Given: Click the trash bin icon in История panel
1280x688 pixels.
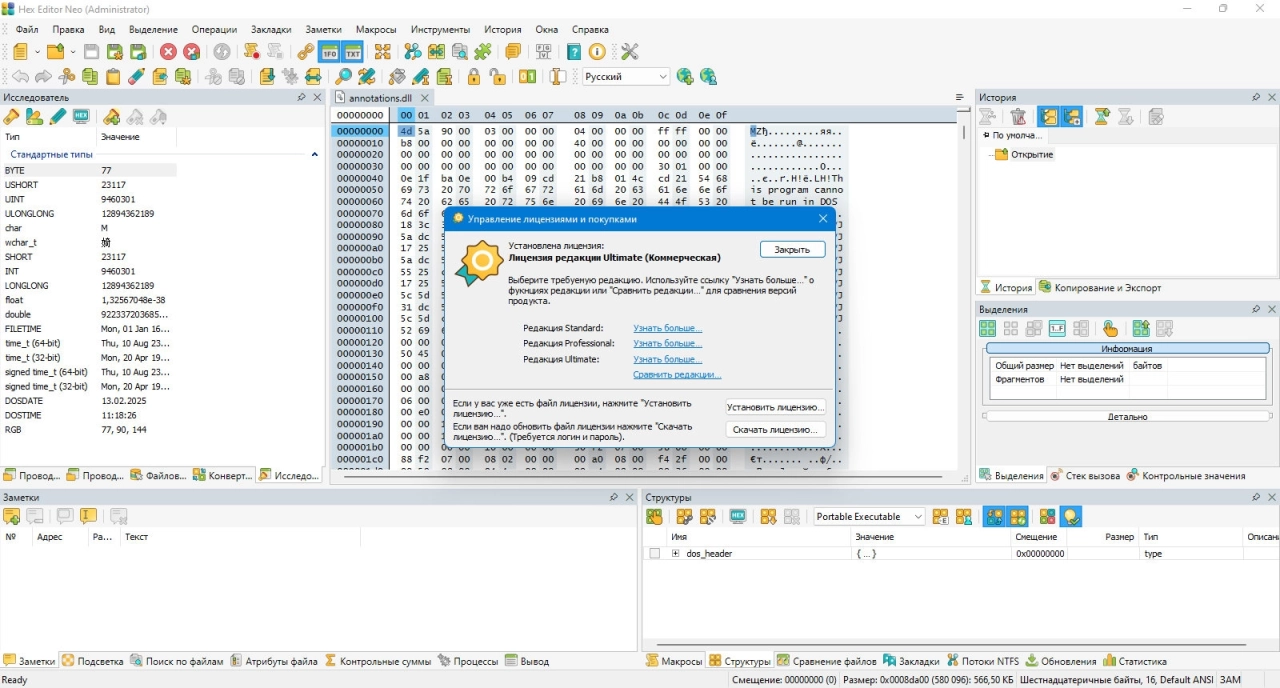Looking at the screenshot, I should [x=1018, y=117].
